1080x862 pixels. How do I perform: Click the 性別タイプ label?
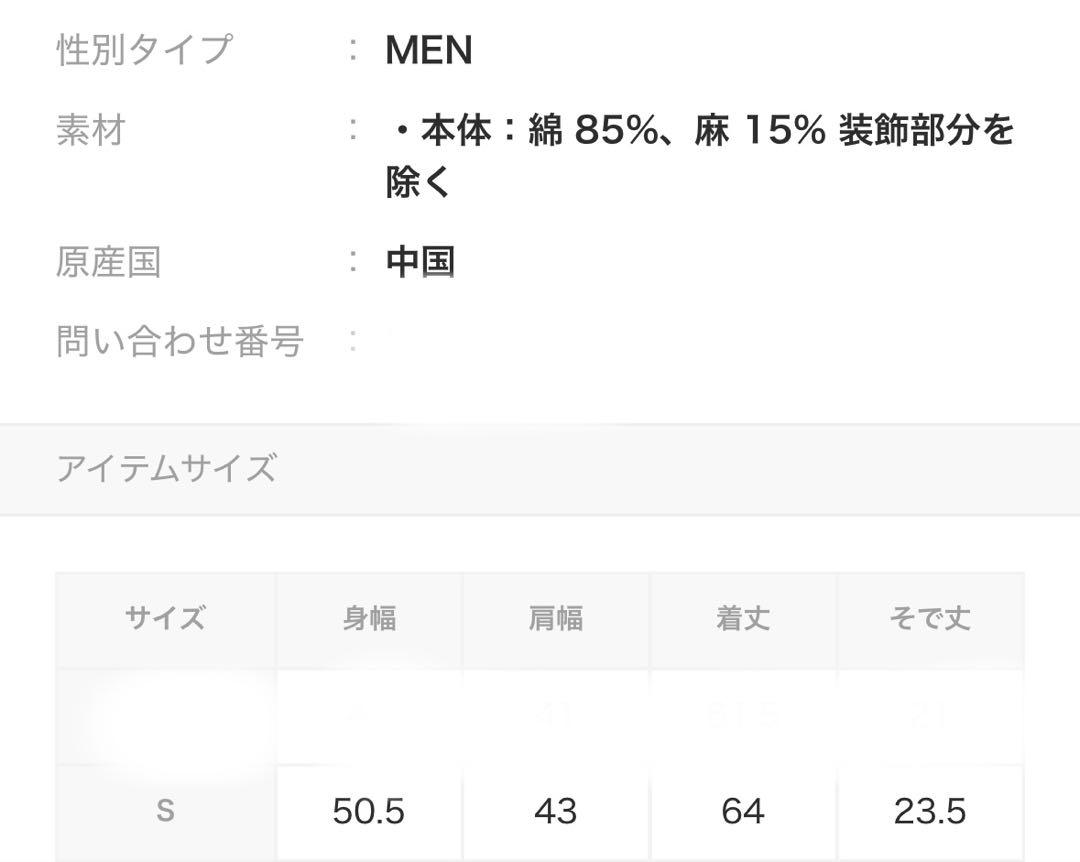145,50
